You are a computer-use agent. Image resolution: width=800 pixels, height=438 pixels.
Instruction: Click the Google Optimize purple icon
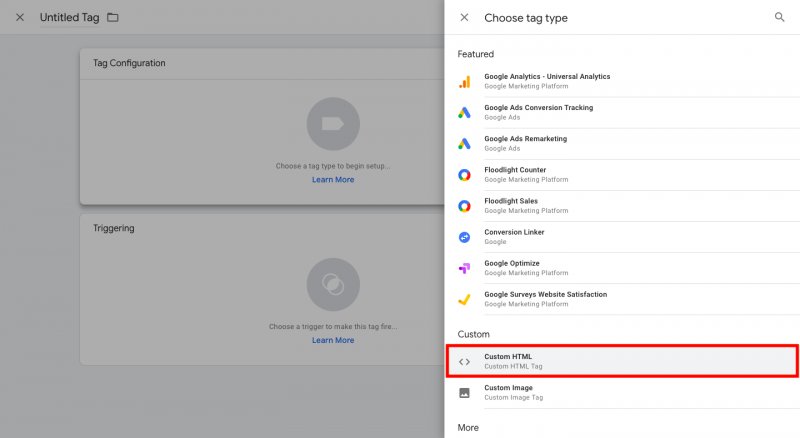click(x=464, y=268)
